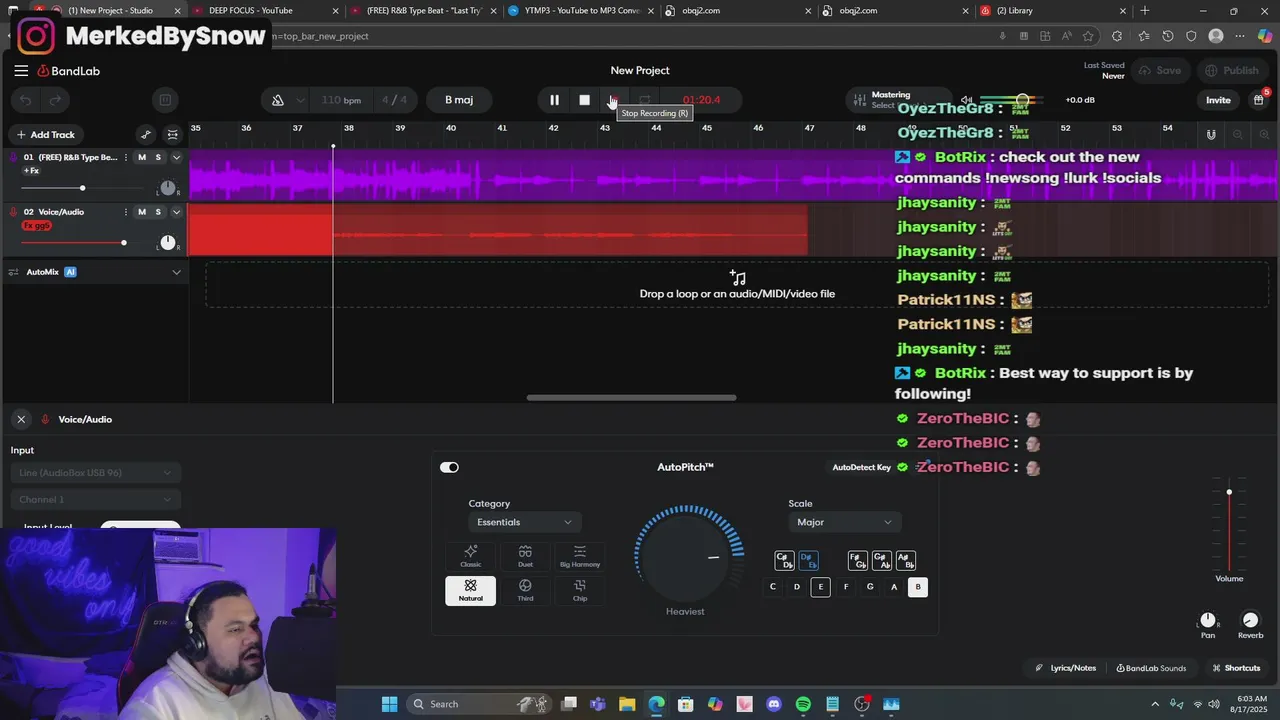Close the Voice/Audio panel
Viewport: 1280px width, 720px height.
point(21,420)
